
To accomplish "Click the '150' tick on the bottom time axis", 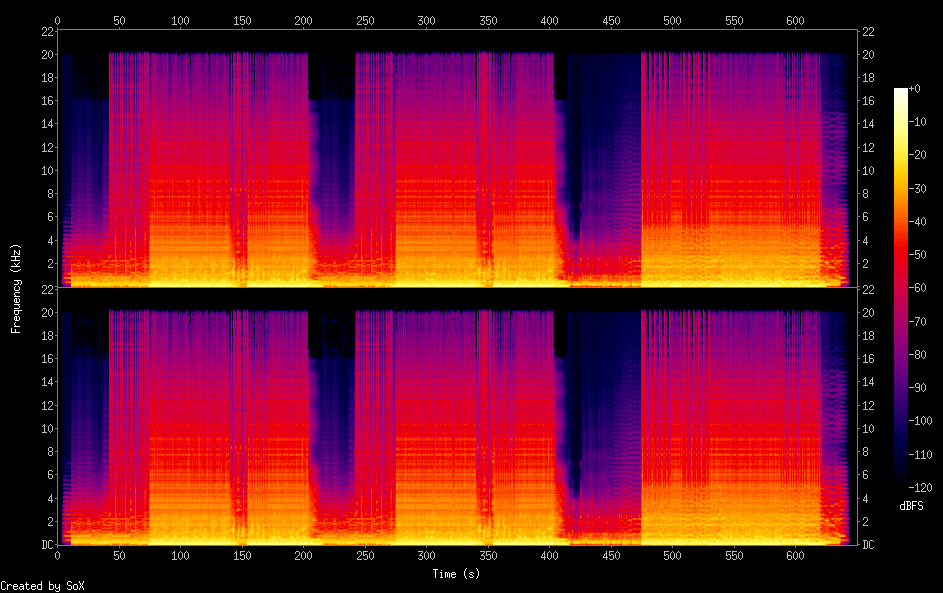I will click(242, 556).
